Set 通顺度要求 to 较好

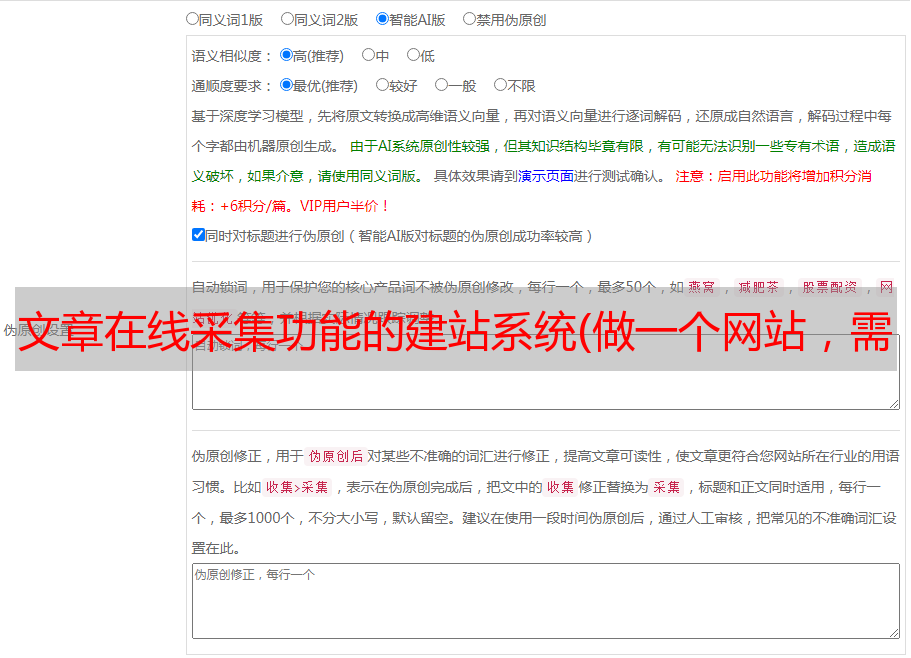click(382, 85)
